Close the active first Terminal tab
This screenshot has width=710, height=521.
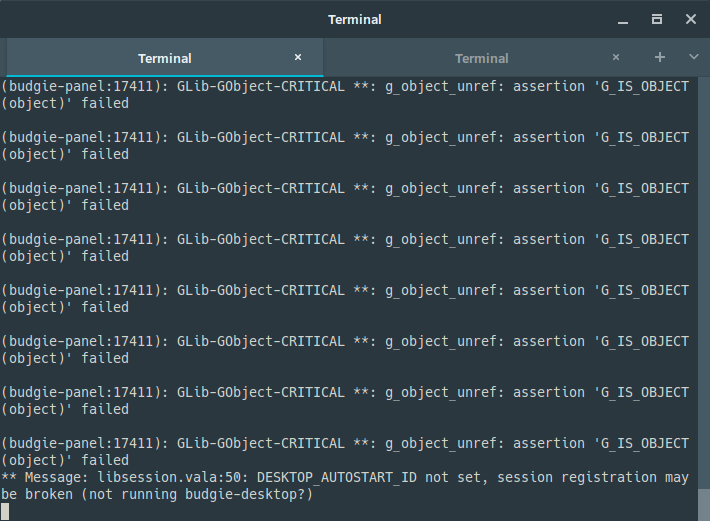coord(298,57)
